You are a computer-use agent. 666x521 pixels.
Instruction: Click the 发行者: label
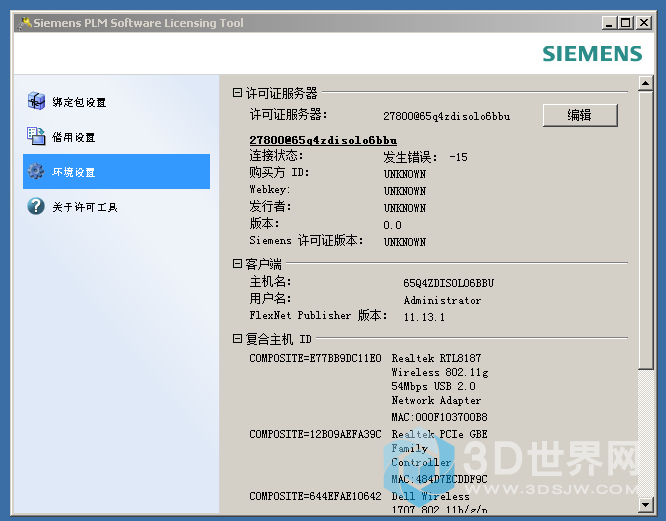click(270, 206)
